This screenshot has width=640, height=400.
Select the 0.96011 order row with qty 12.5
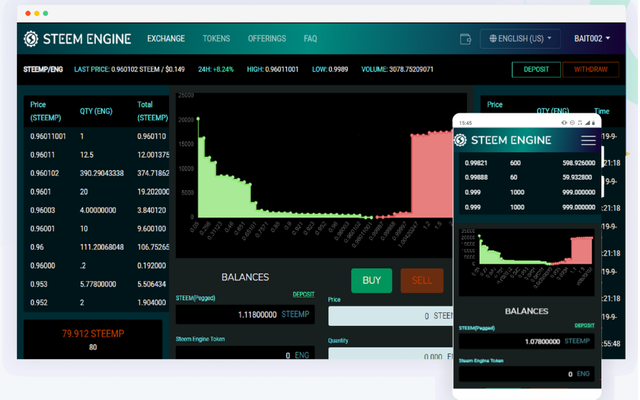(x=97, y=155)
